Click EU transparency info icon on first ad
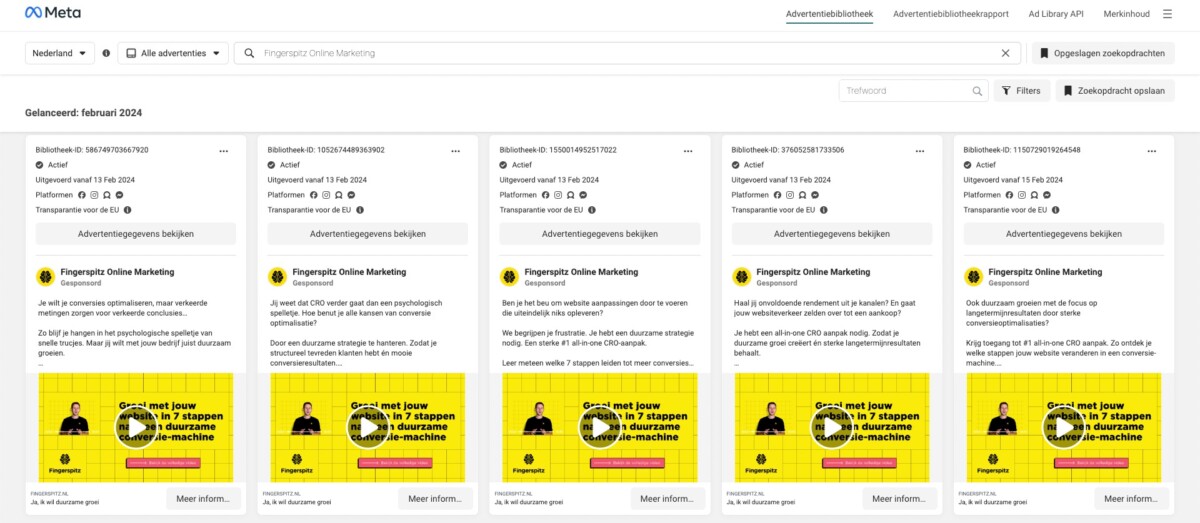 coord(127,210)
